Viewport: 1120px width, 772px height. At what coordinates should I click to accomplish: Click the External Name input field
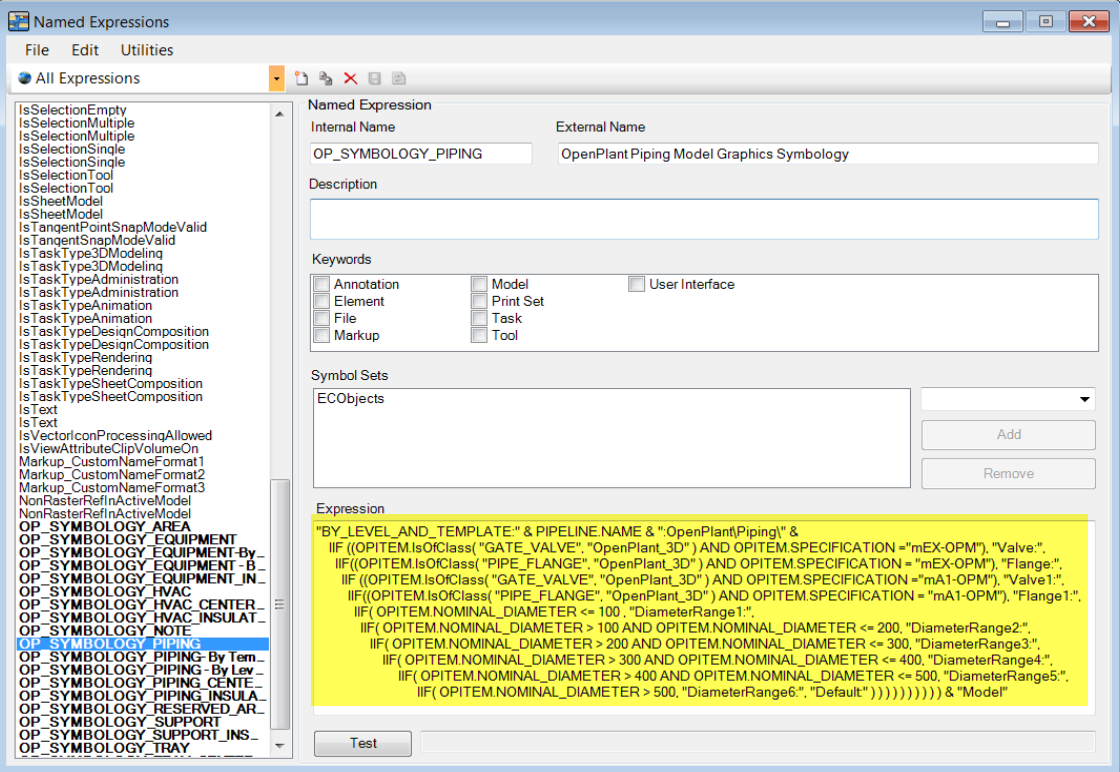click(x=828, y=154)
